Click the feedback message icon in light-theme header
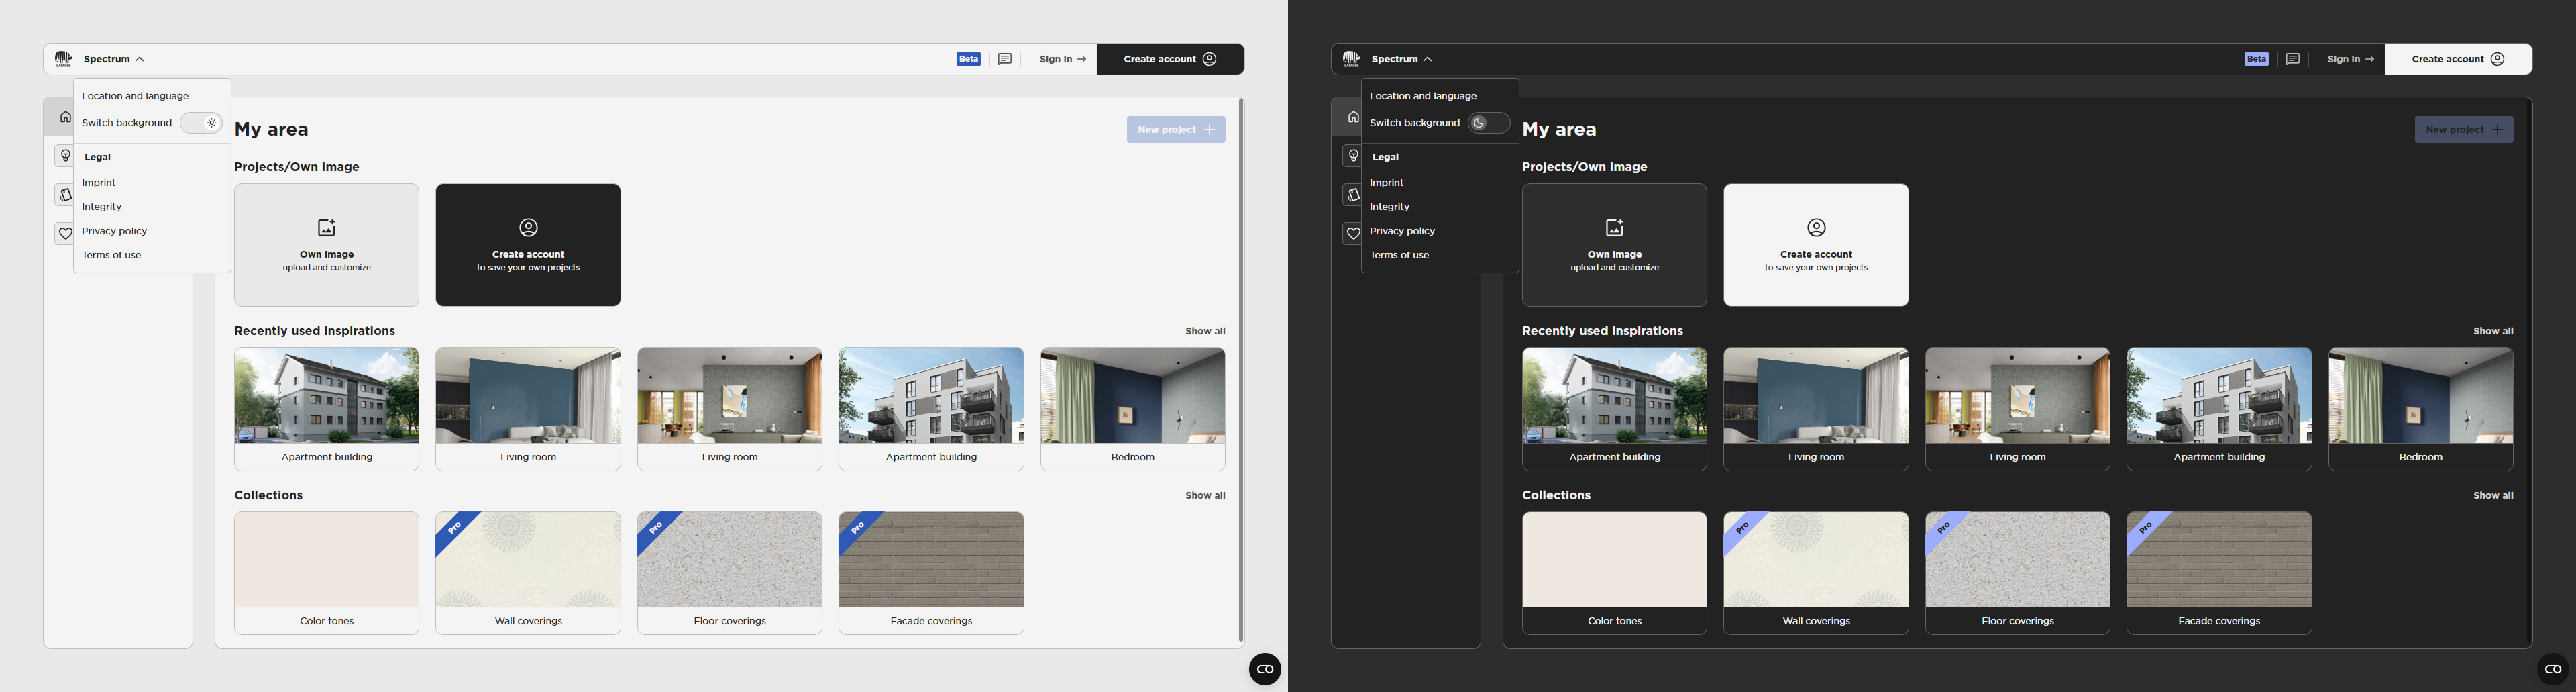Screen dimensions: 2576x692 tap(1005, 59)
